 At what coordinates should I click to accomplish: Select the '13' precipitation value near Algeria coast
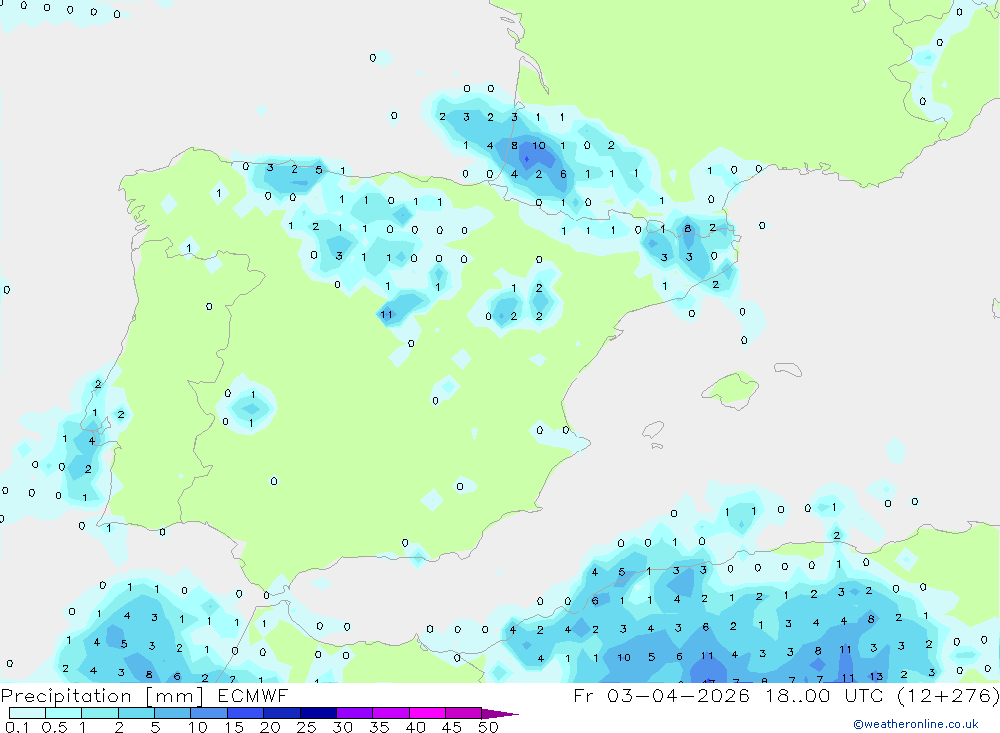click(x=876, y=676)
